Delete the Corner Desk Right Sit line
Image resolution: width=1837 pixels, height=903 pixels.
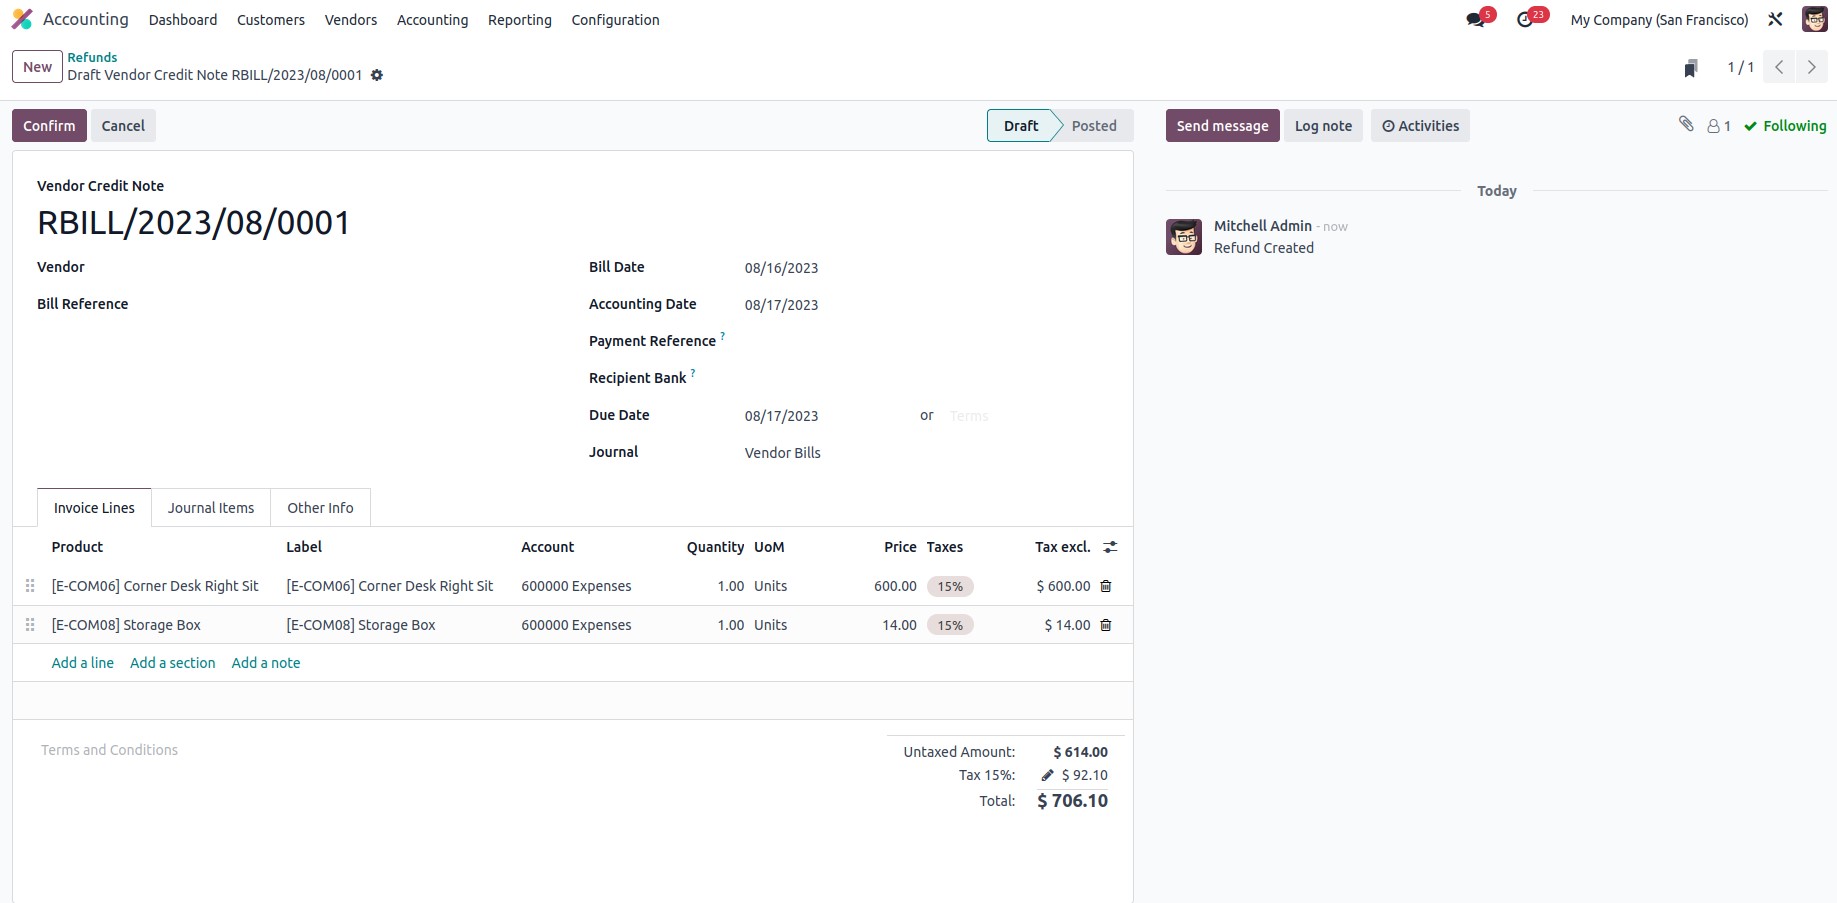[1106, 586]
